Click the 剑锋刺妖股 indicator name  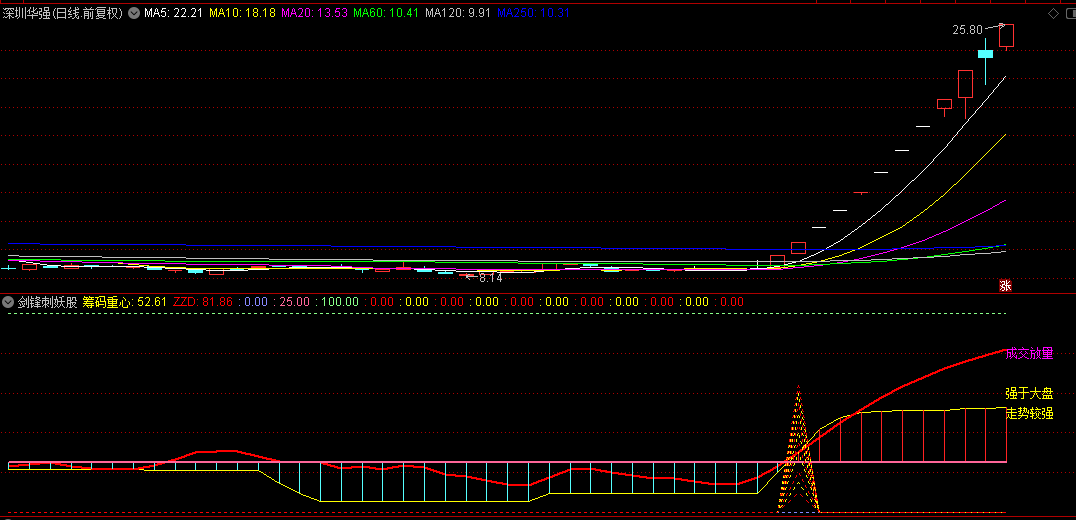(47, 302)
